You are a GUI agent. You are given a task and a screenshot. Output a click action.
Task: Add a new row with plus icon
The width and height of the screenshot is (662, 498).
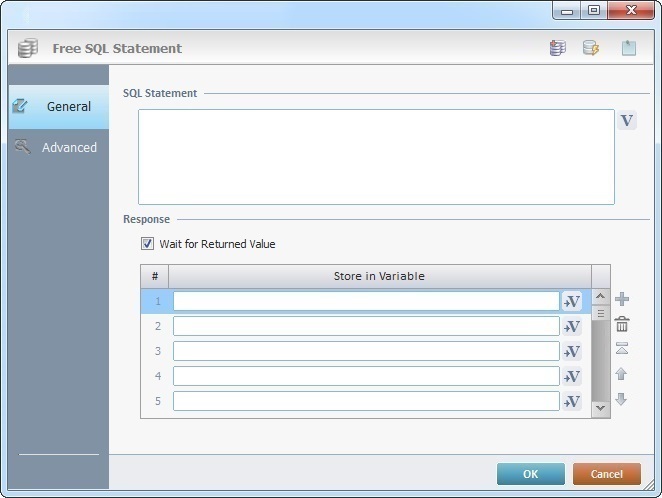[x=621, y=299]
